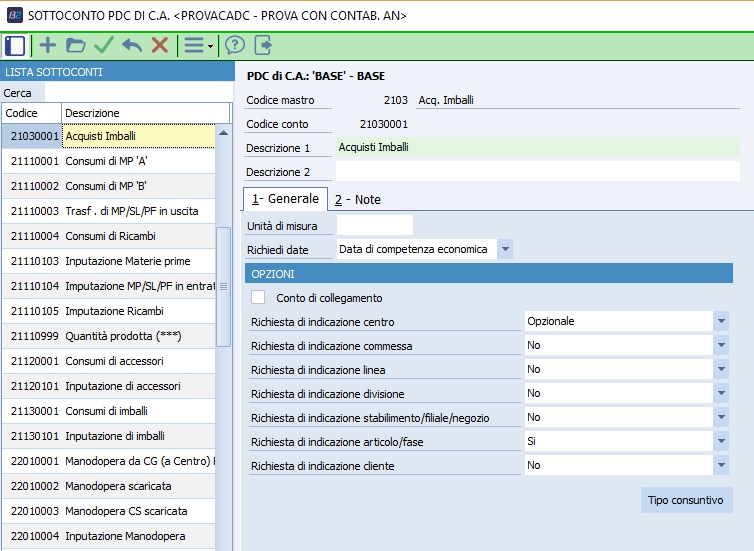
Task: Open Richiesta di indicazione centro dropdown
Action: [x=720, y=321]
